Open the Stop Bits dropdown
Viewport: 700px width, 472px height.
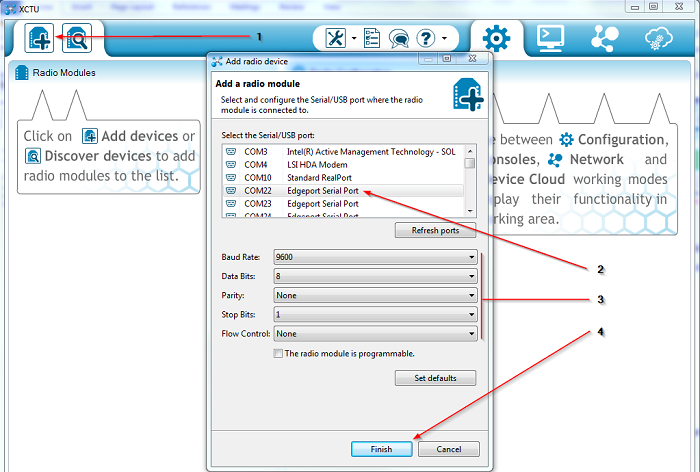pos(375,315)
